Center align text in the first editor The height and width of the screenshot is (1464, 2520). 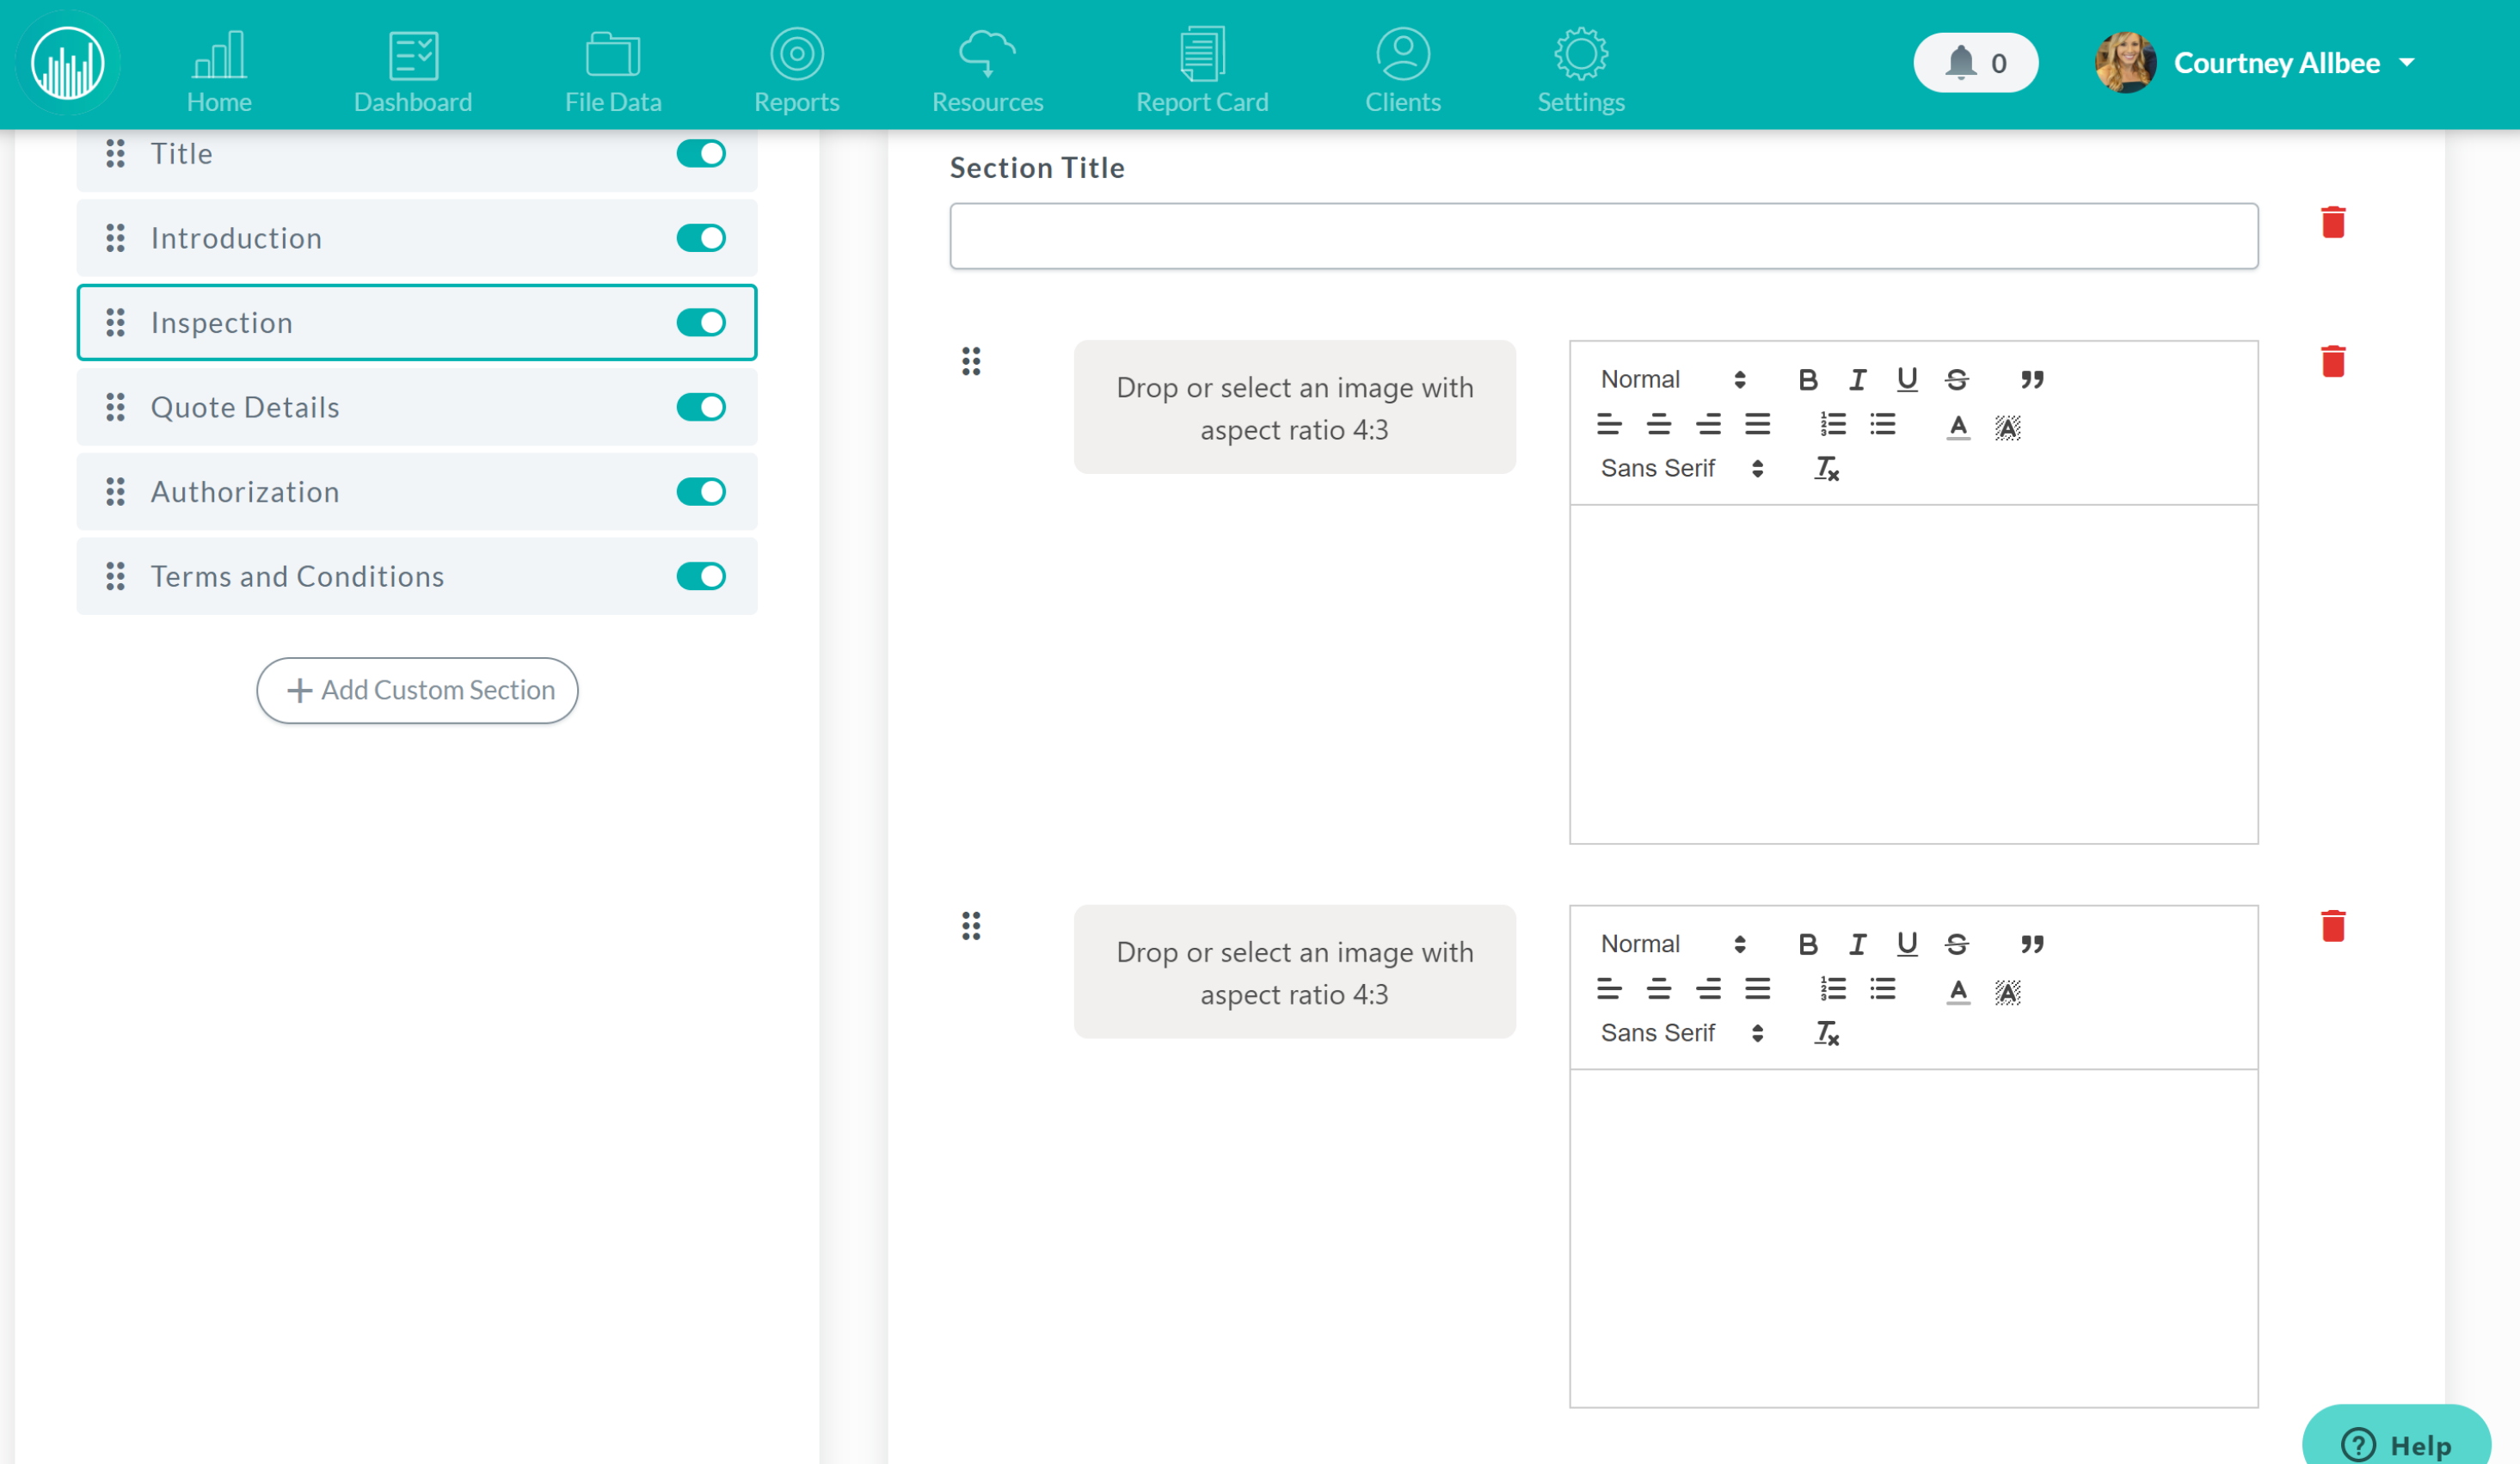point(1659,425)
